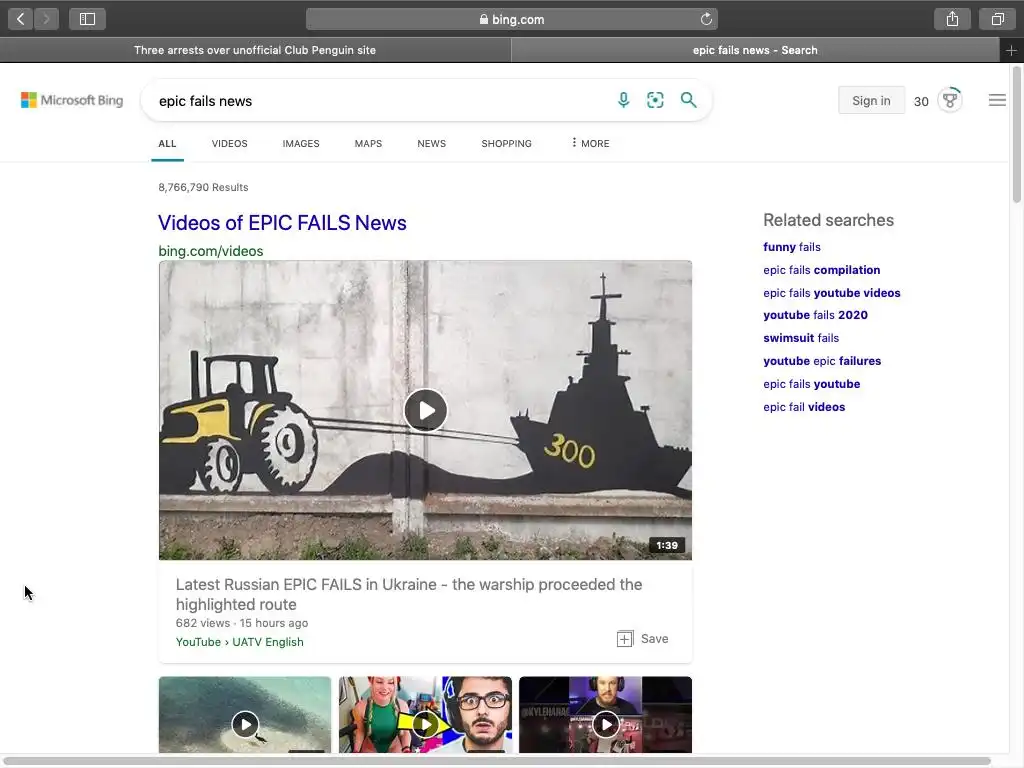Play the Russian EPIC FAILS video
The height and width of the screenshot is (768, 1024).
tap(426, 410)
